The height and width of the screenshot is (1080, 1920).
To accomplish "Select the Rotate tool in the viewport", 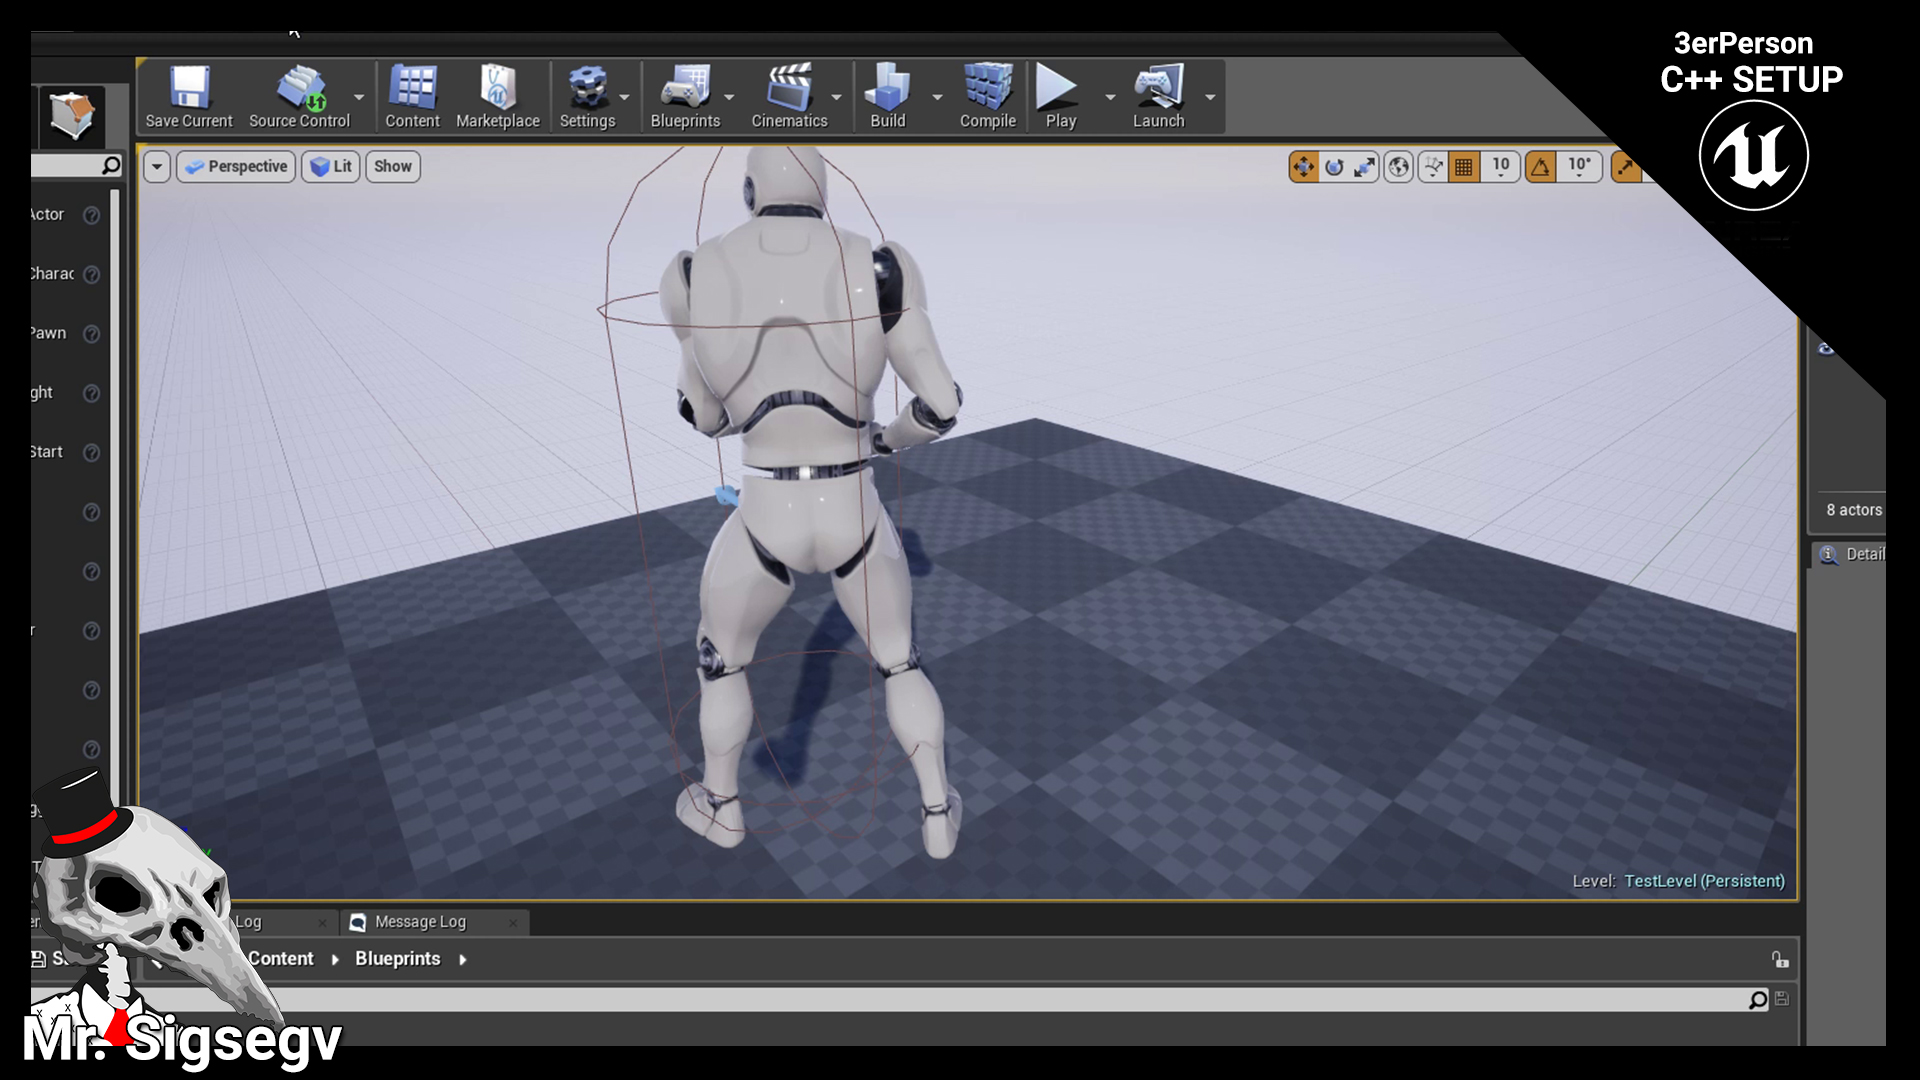I will pyautogui.click(x=1334, y=167).
